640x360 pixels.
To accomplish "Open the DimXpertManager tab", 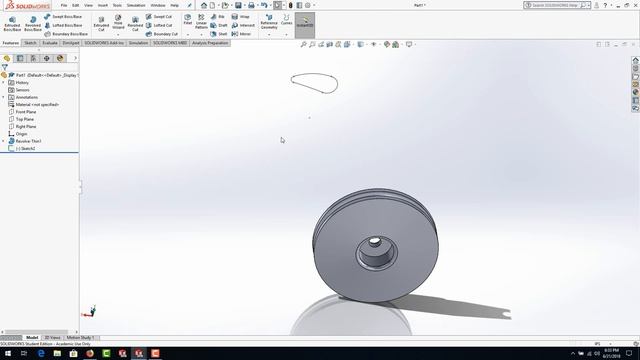I will click(47, 58).
